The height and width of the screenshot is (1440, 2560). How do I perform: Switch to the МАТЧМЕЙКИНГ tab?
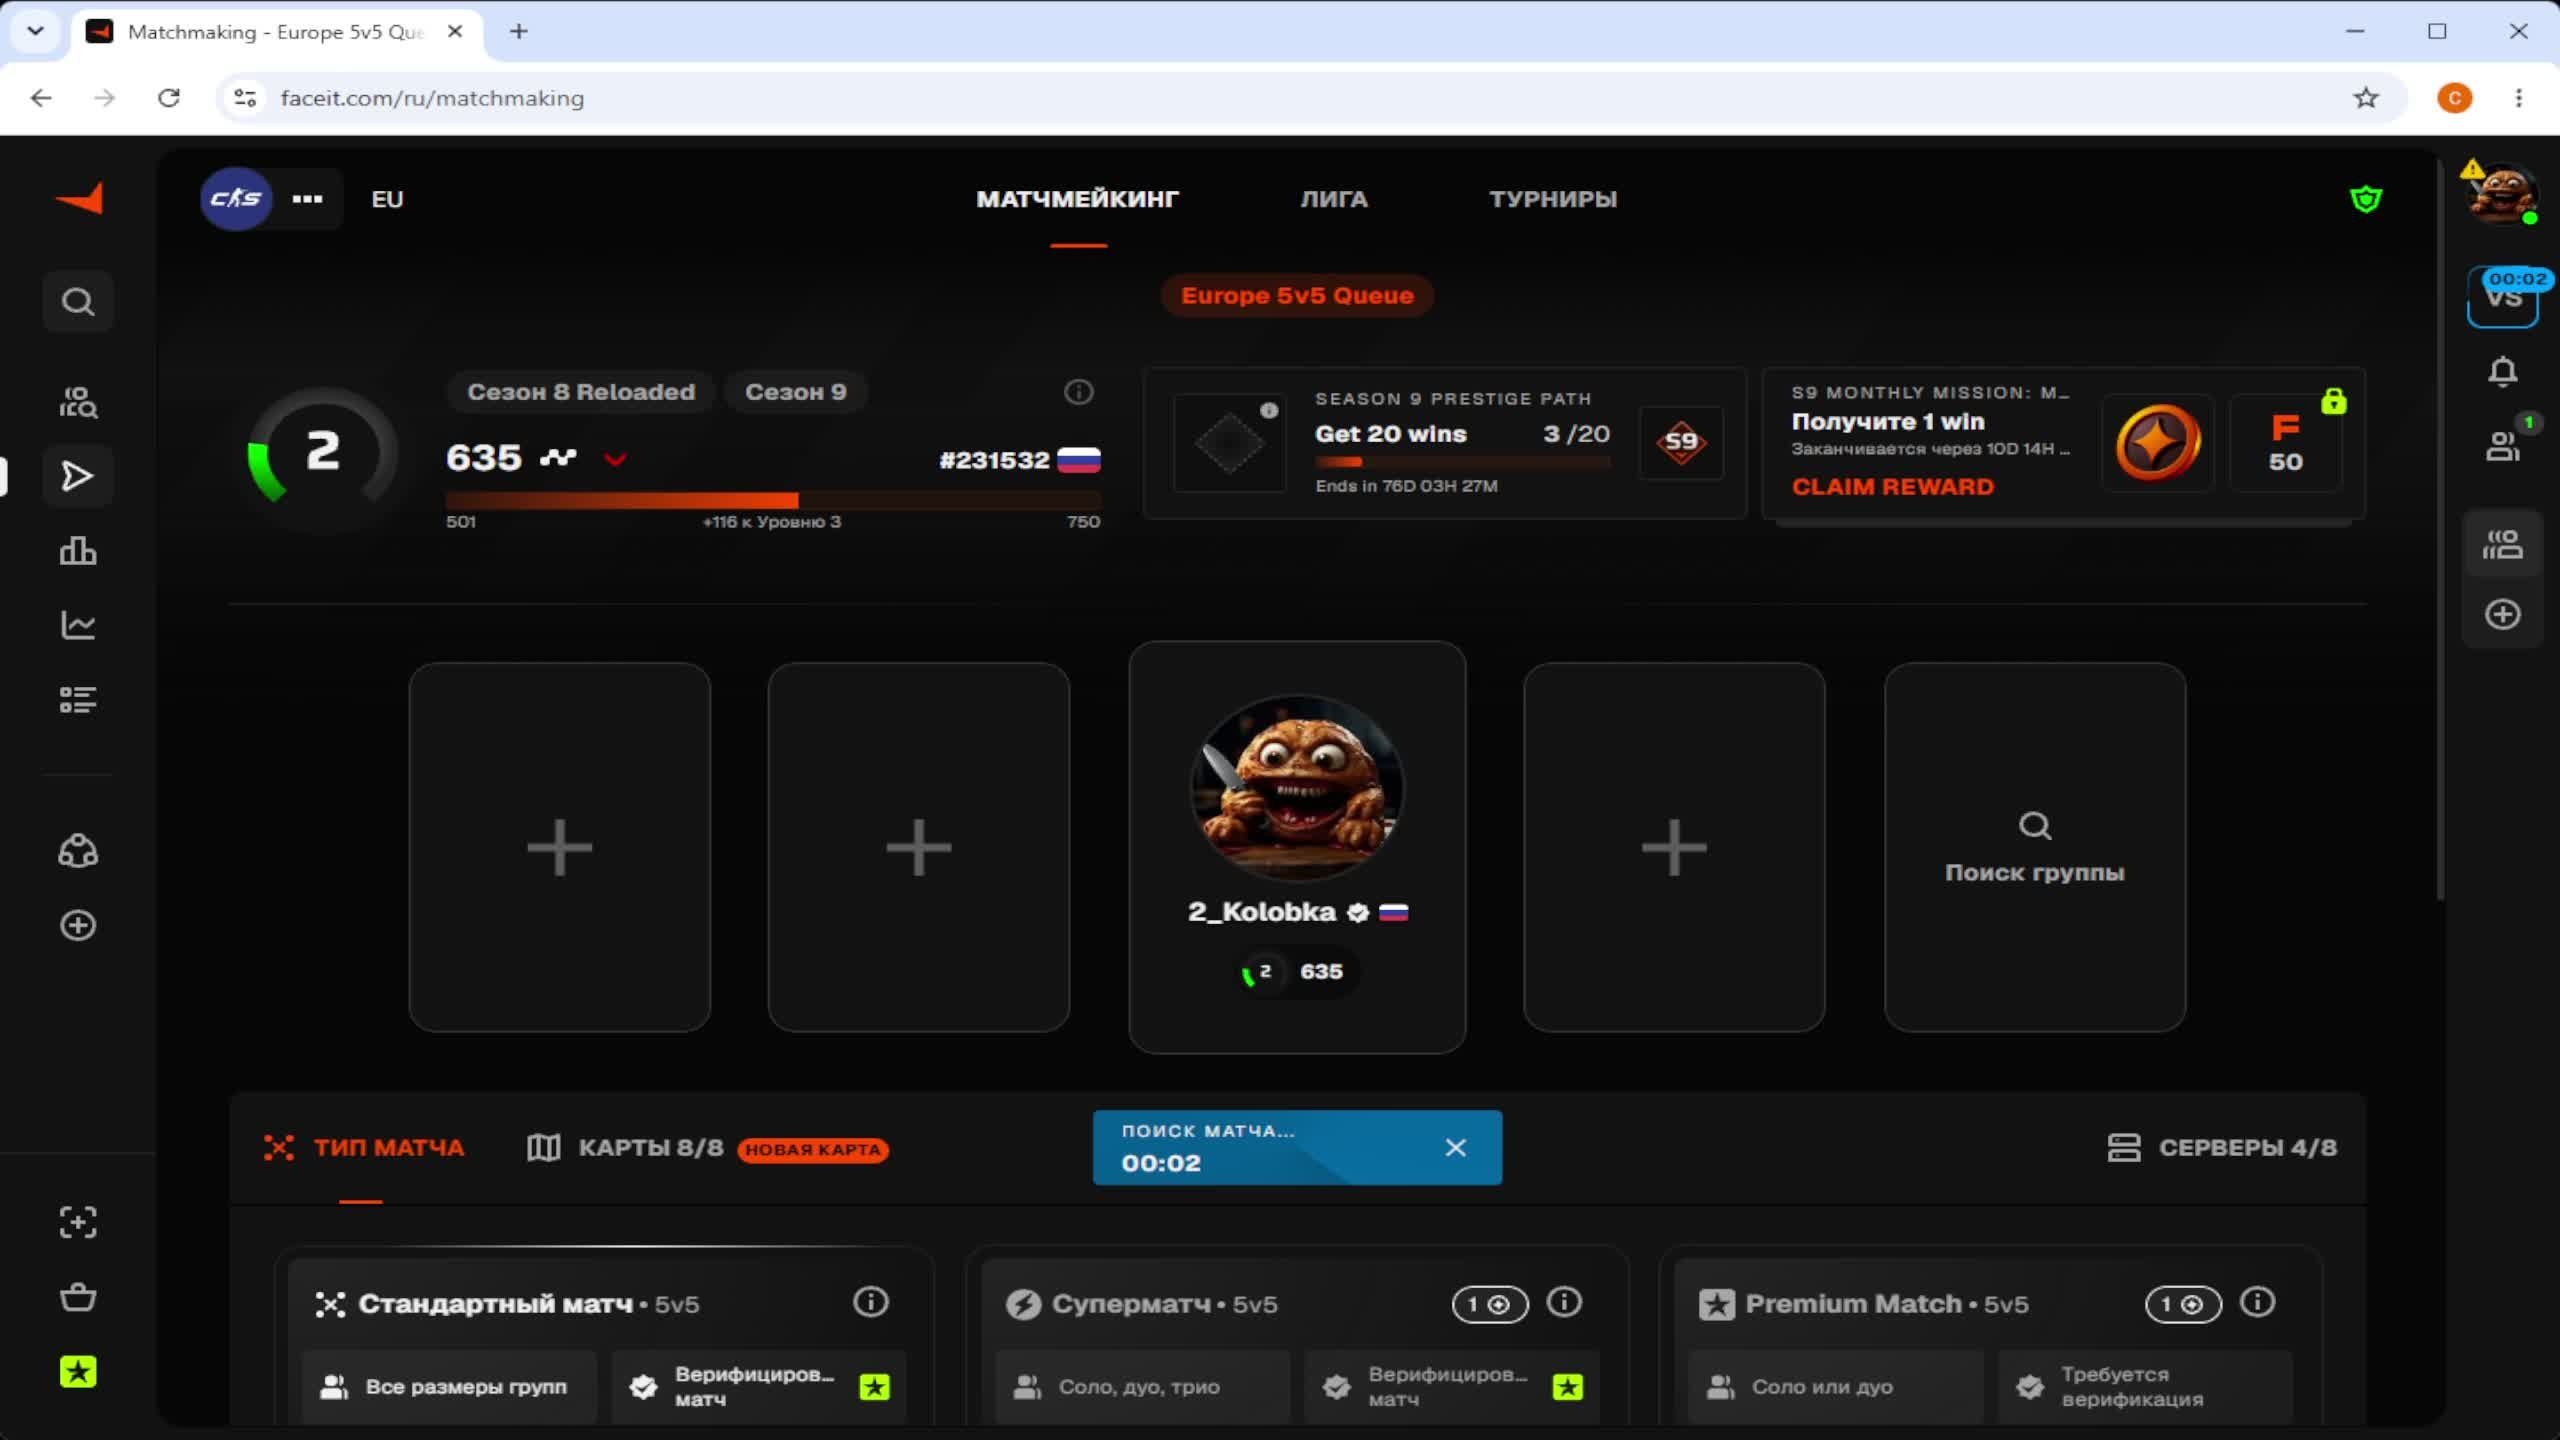tap(1078, 199)
